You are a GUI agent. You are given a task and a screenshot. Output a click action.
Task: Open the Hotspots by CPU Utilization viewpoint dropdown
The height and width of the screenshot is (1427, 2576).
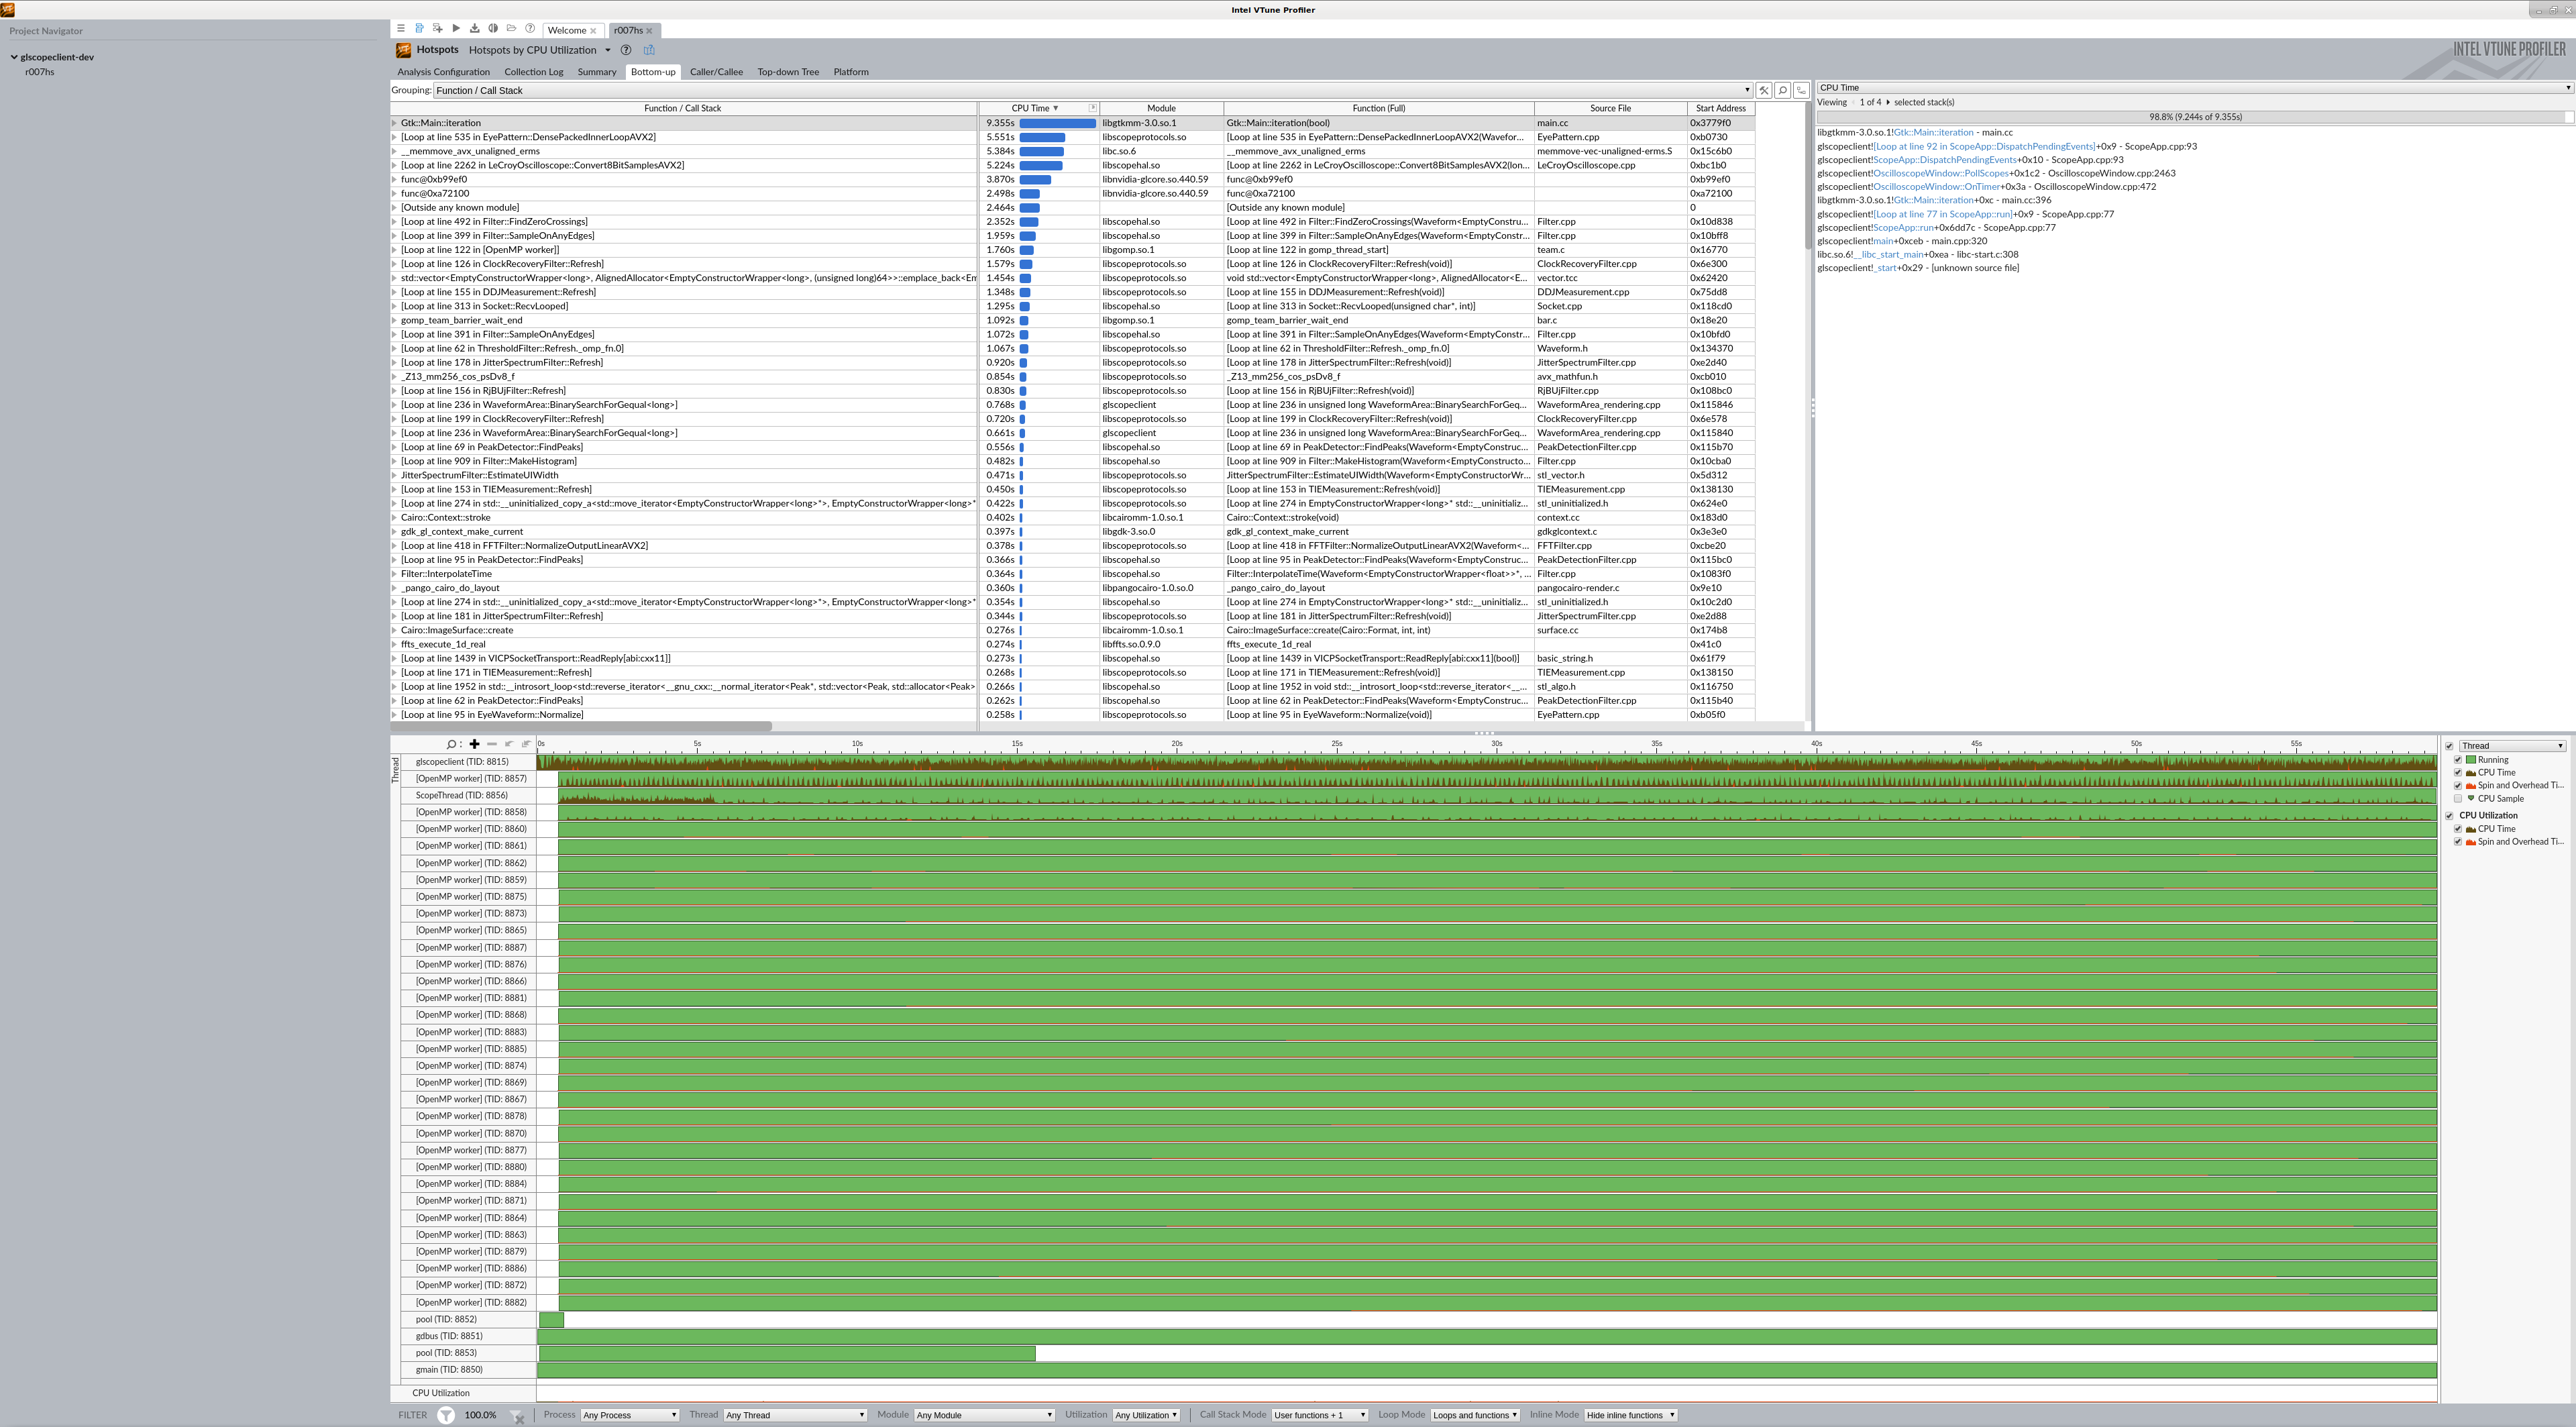607,50
